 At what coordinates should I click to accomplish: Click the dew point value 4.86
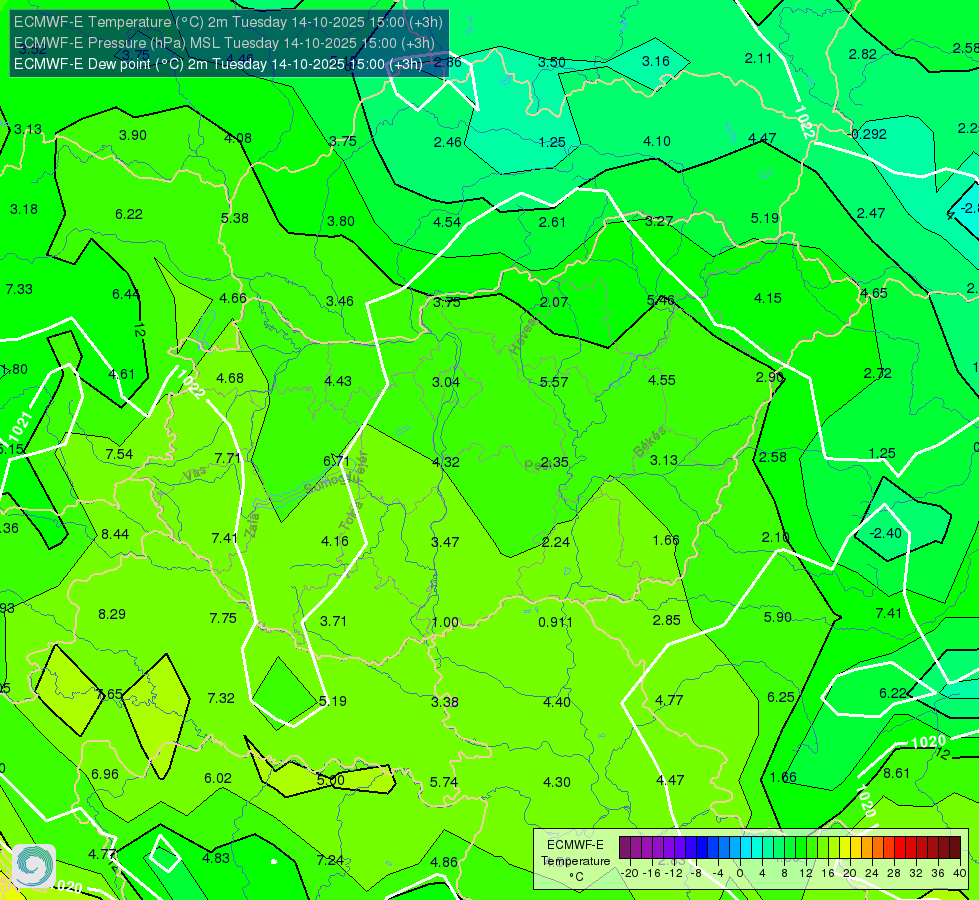pos(444,862)
